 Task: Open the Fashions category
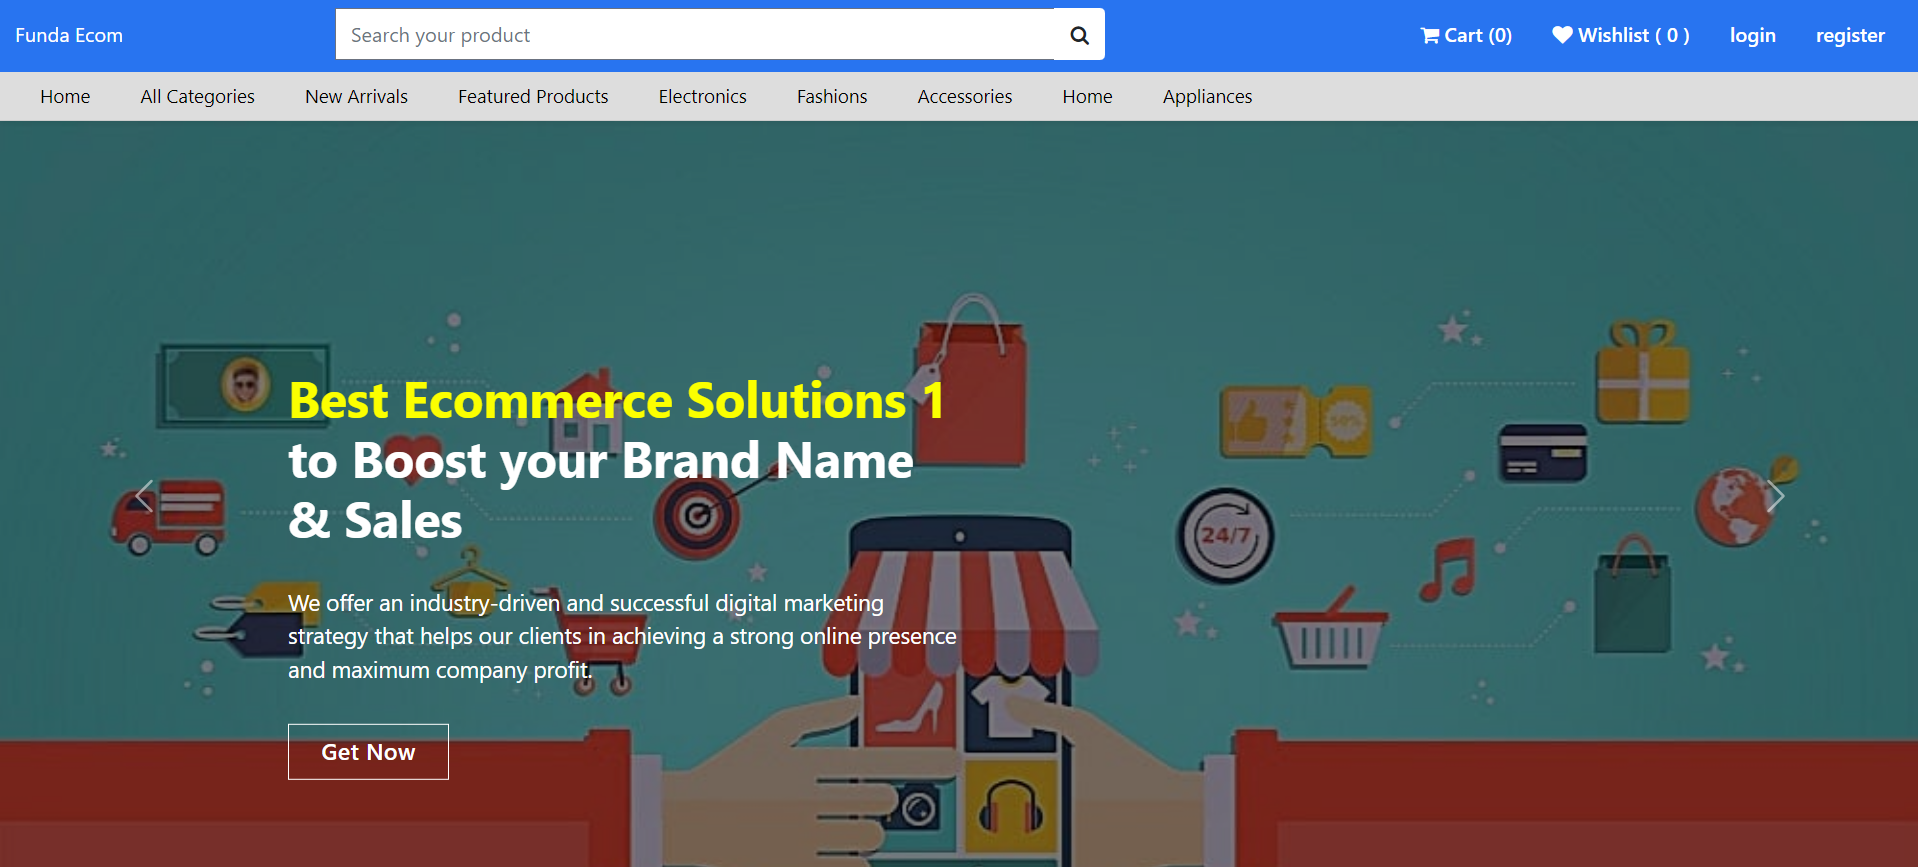point(831,96)
